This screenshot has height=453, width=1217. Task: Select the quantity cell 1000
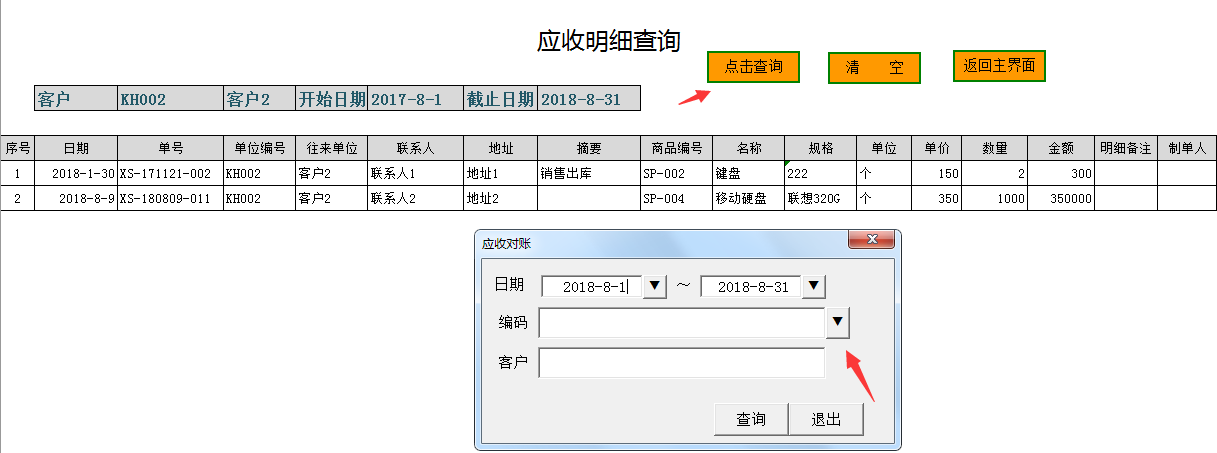(x=995, y=198)
